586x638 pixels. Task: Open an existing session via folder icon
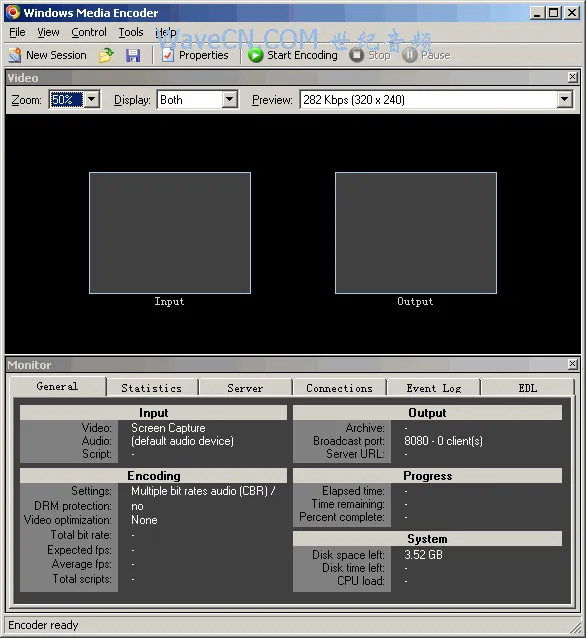click(x=106, y=55)
